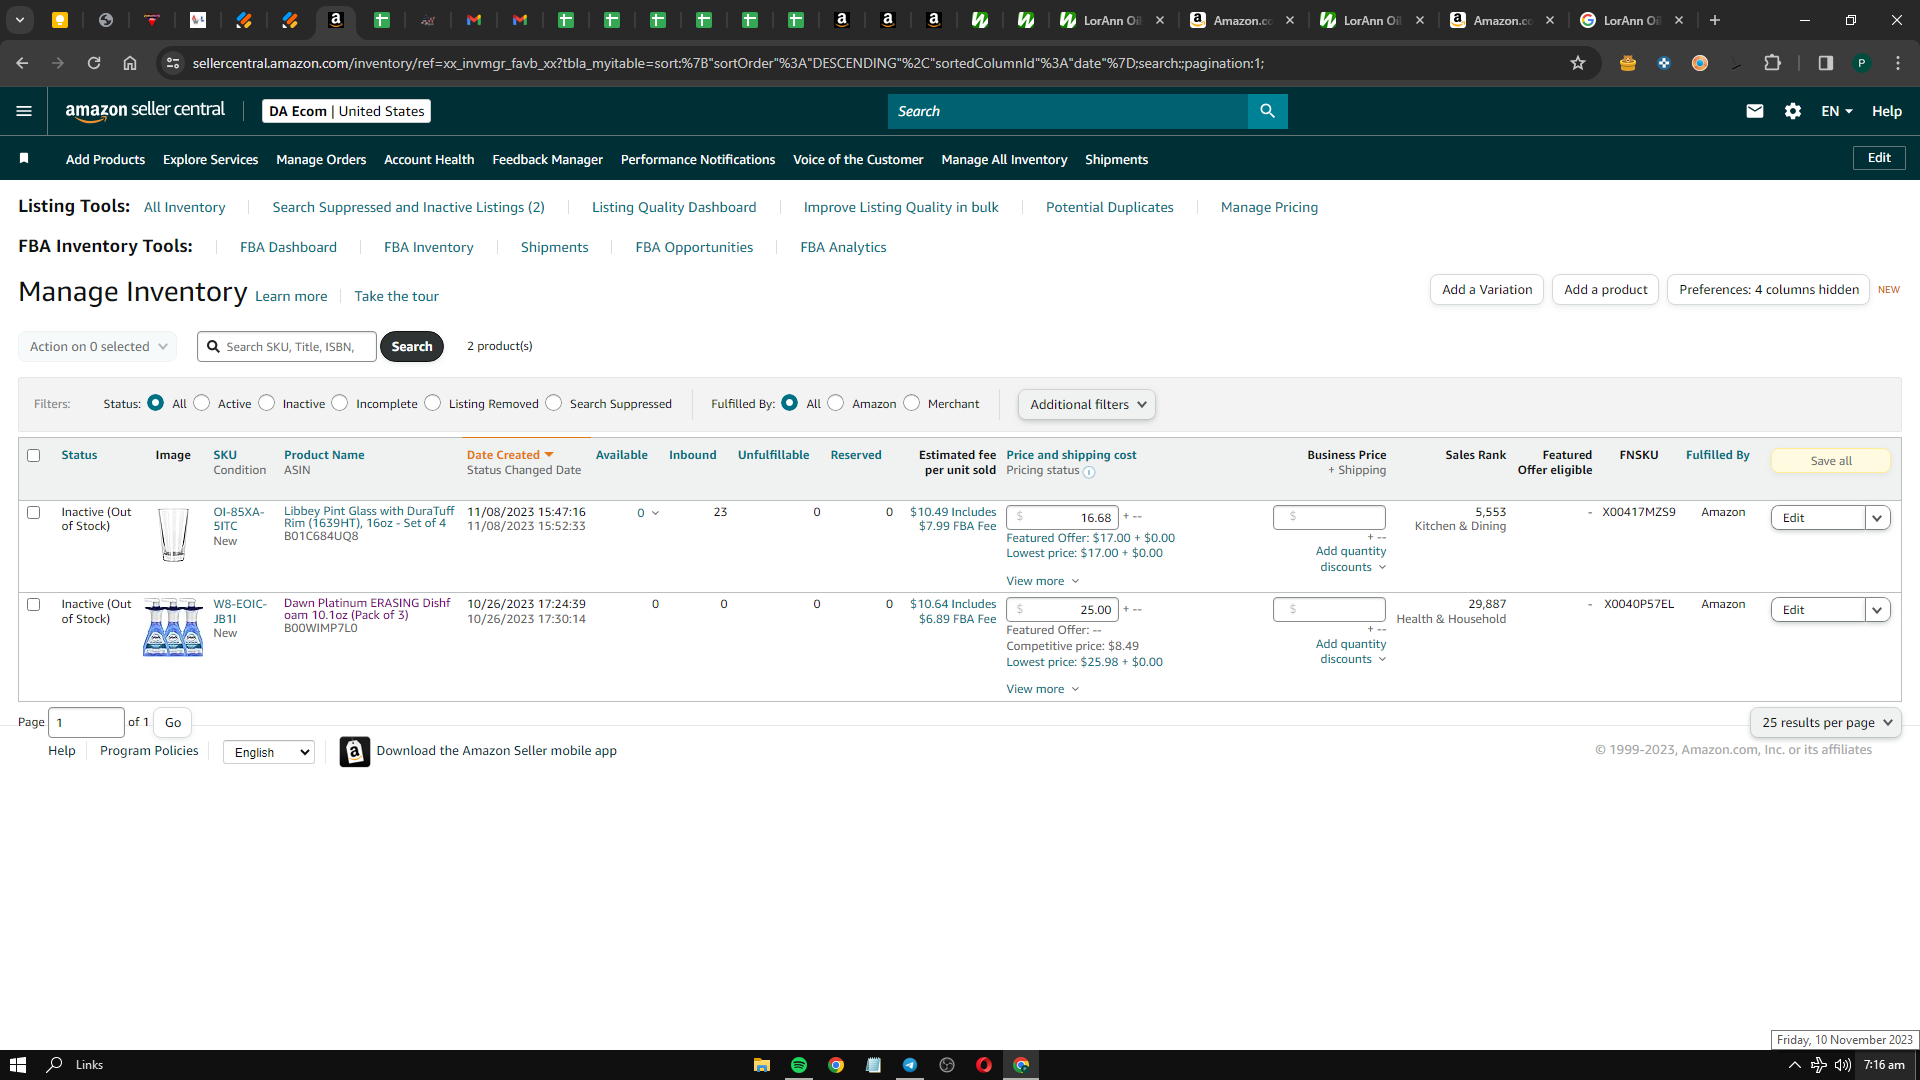The image size is (1920, 1080).
Task: Open the English language selector in footer
Action: (269, 752)
